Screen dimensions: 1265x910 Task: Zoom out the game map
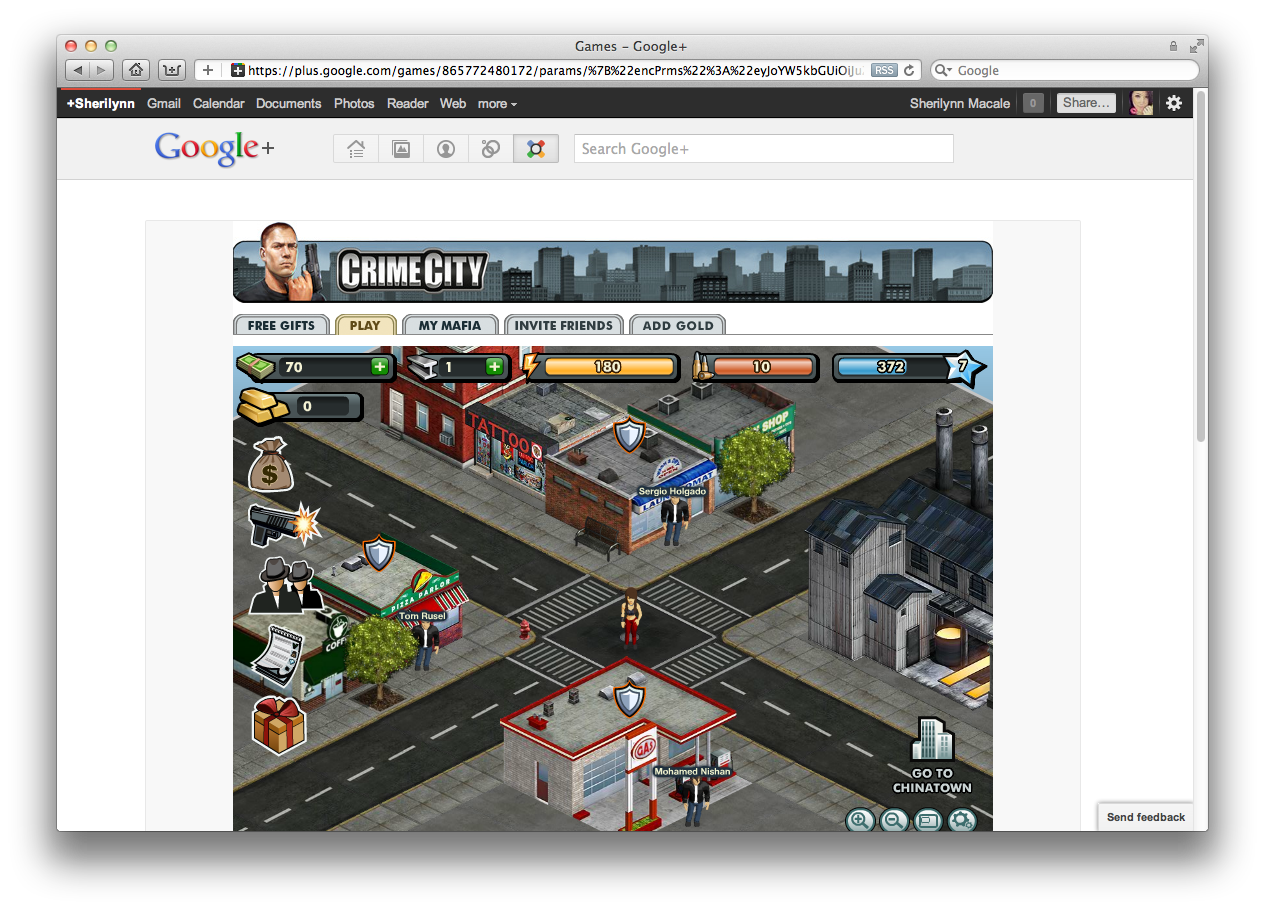(894, 820)
